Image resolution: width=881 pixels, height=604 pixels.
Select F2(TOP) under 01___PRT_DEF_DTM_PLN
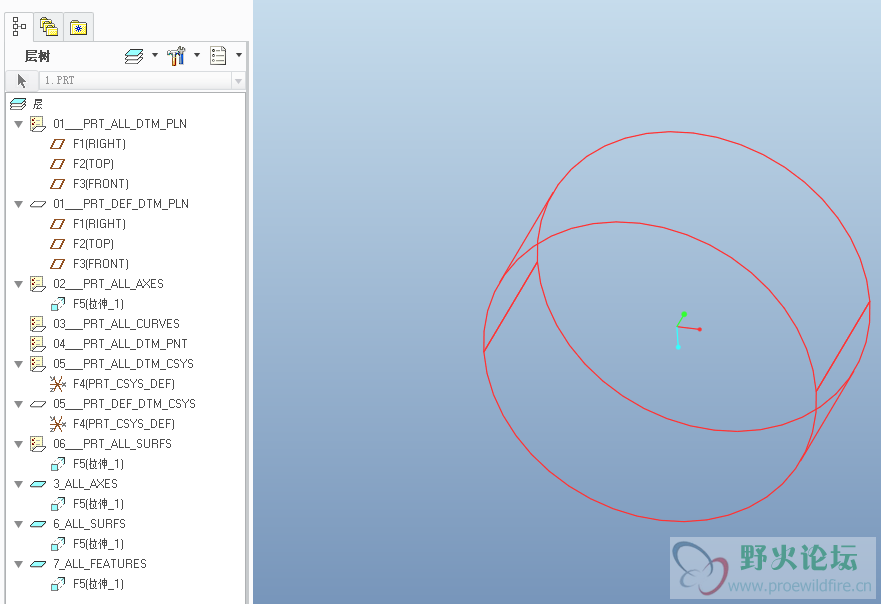(x=93, y=244)
